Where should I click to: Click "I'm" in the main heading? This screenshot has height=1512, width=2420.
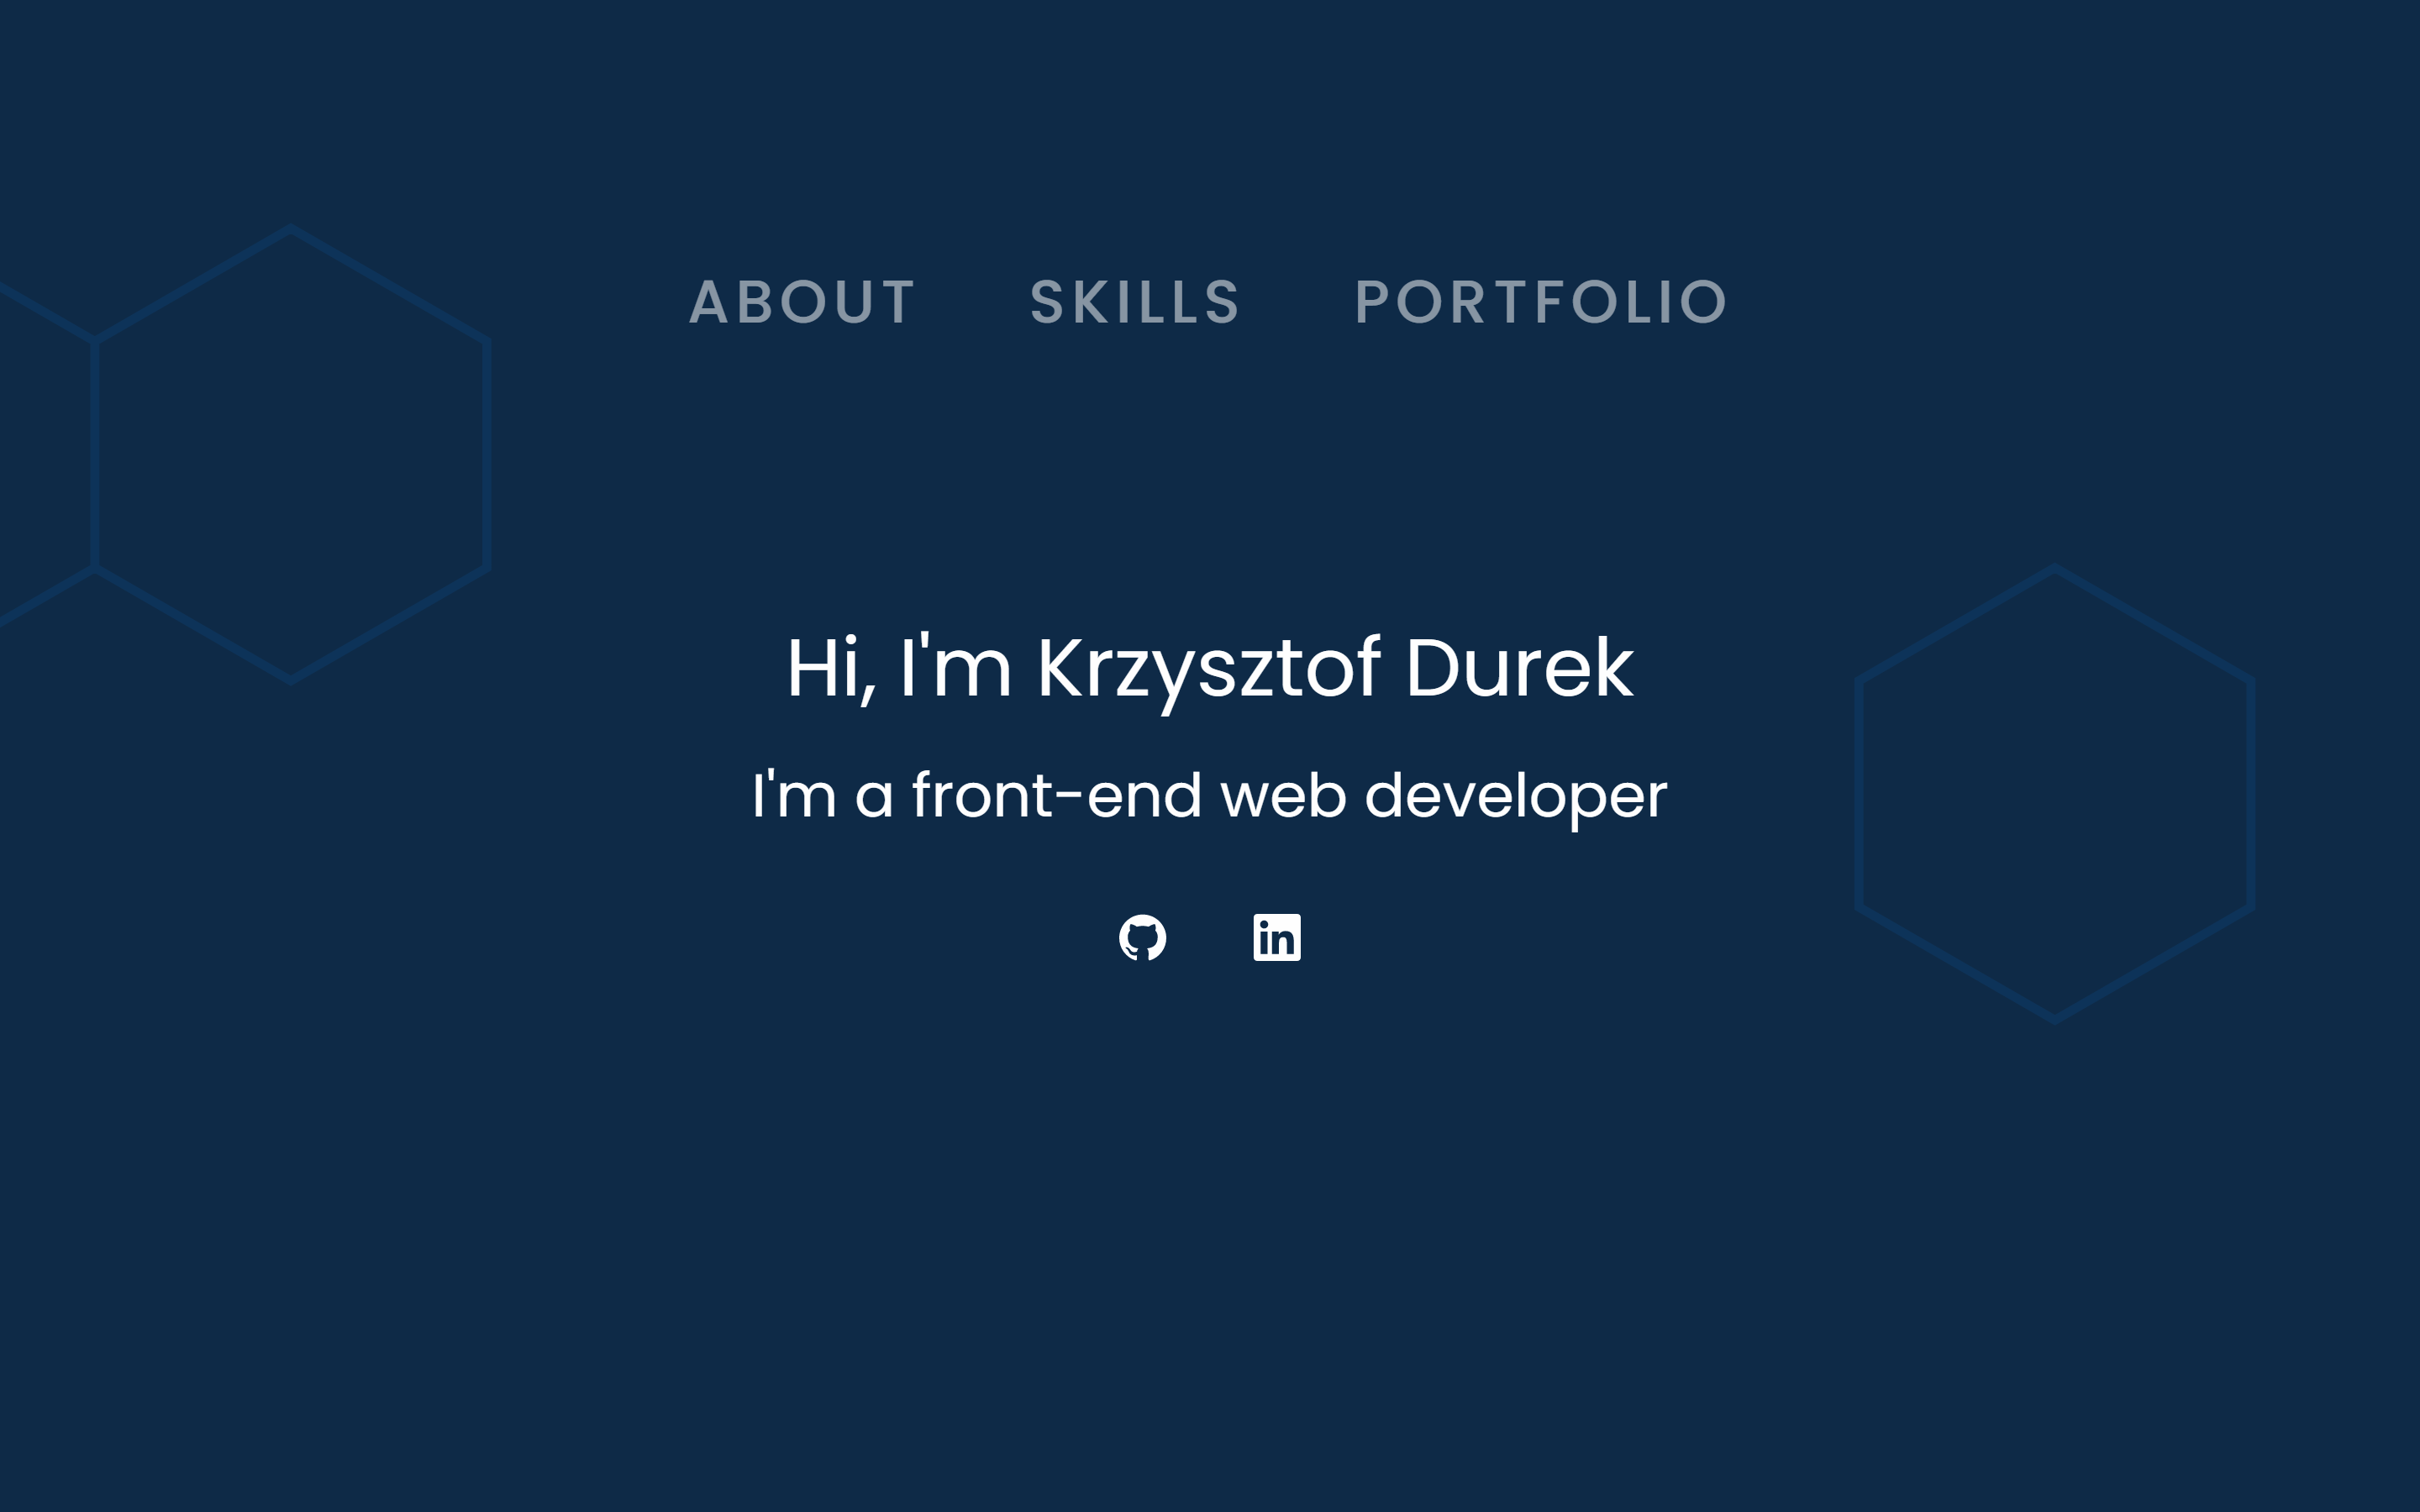(955, 668)
